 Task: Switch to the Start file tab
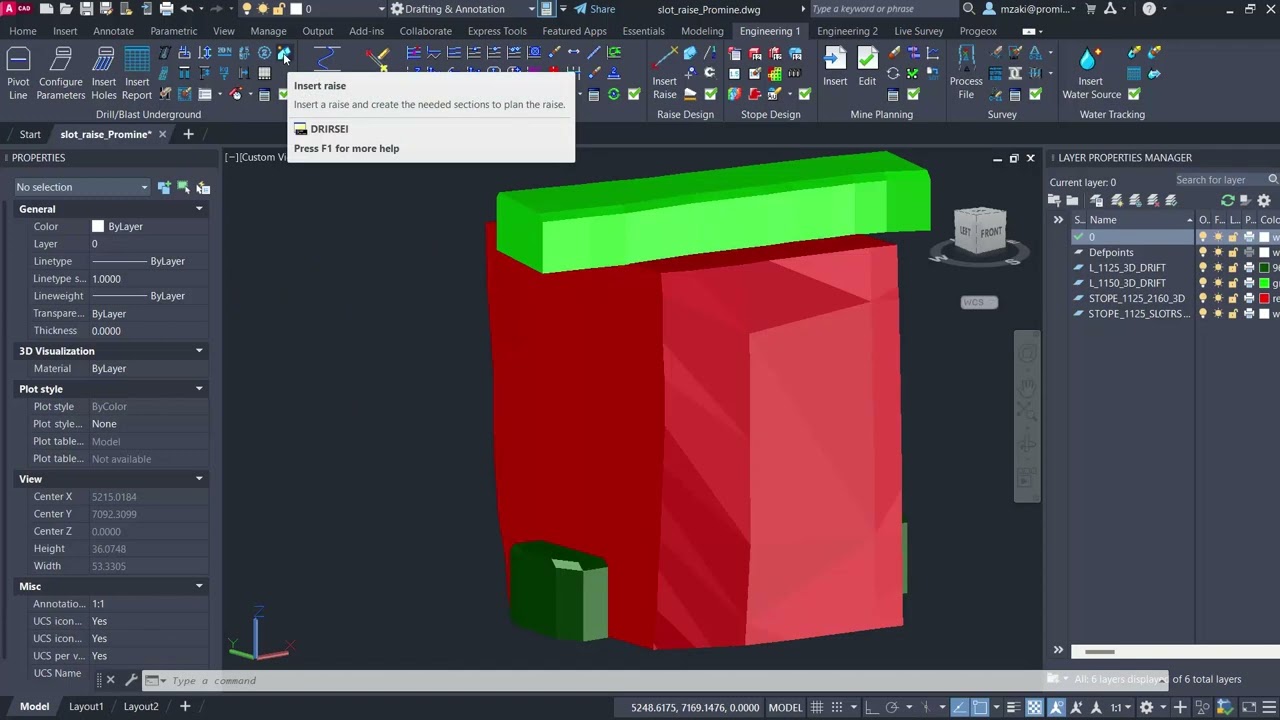[30, 134]
